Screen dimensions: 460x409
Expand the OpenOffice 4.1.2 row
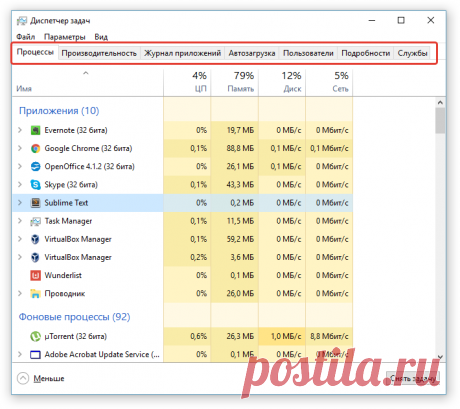(x=20, y=166)
